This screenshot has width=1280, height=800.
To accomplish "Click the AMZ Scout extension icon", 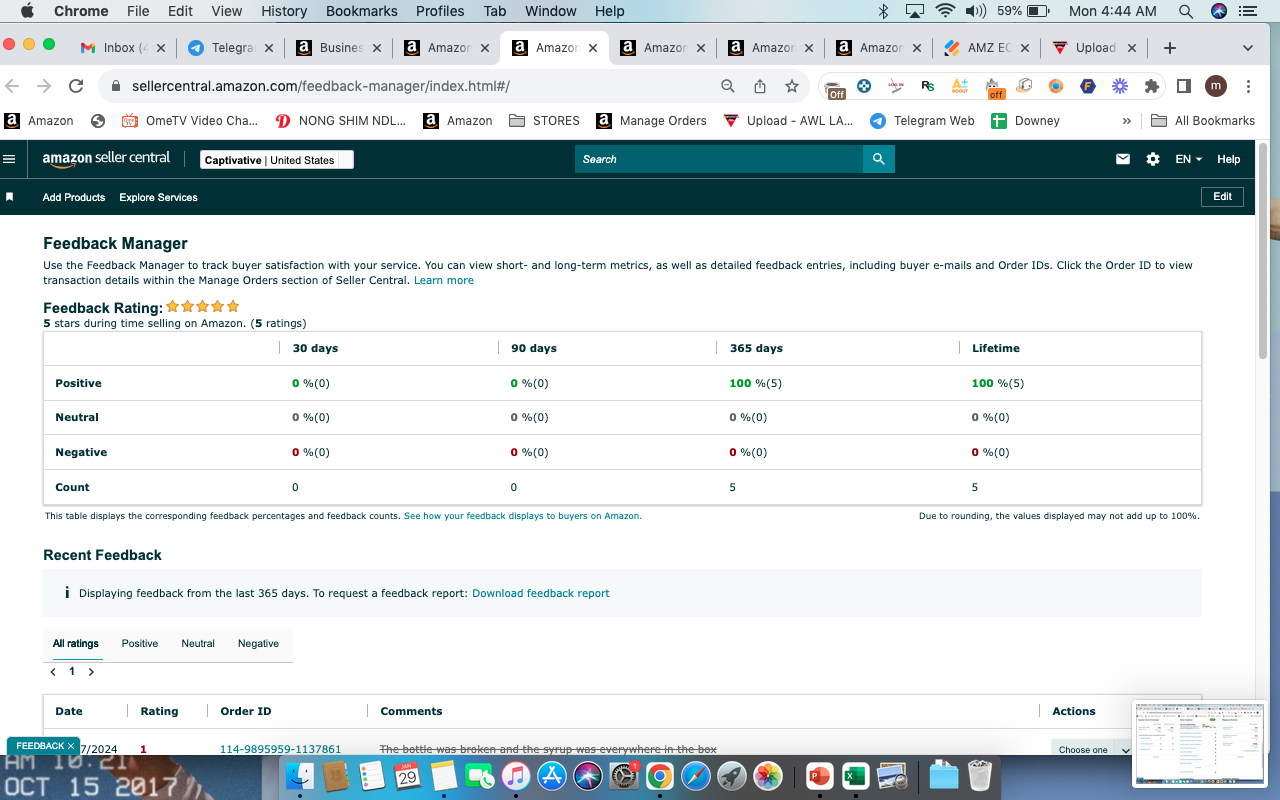I will [960, 86].
